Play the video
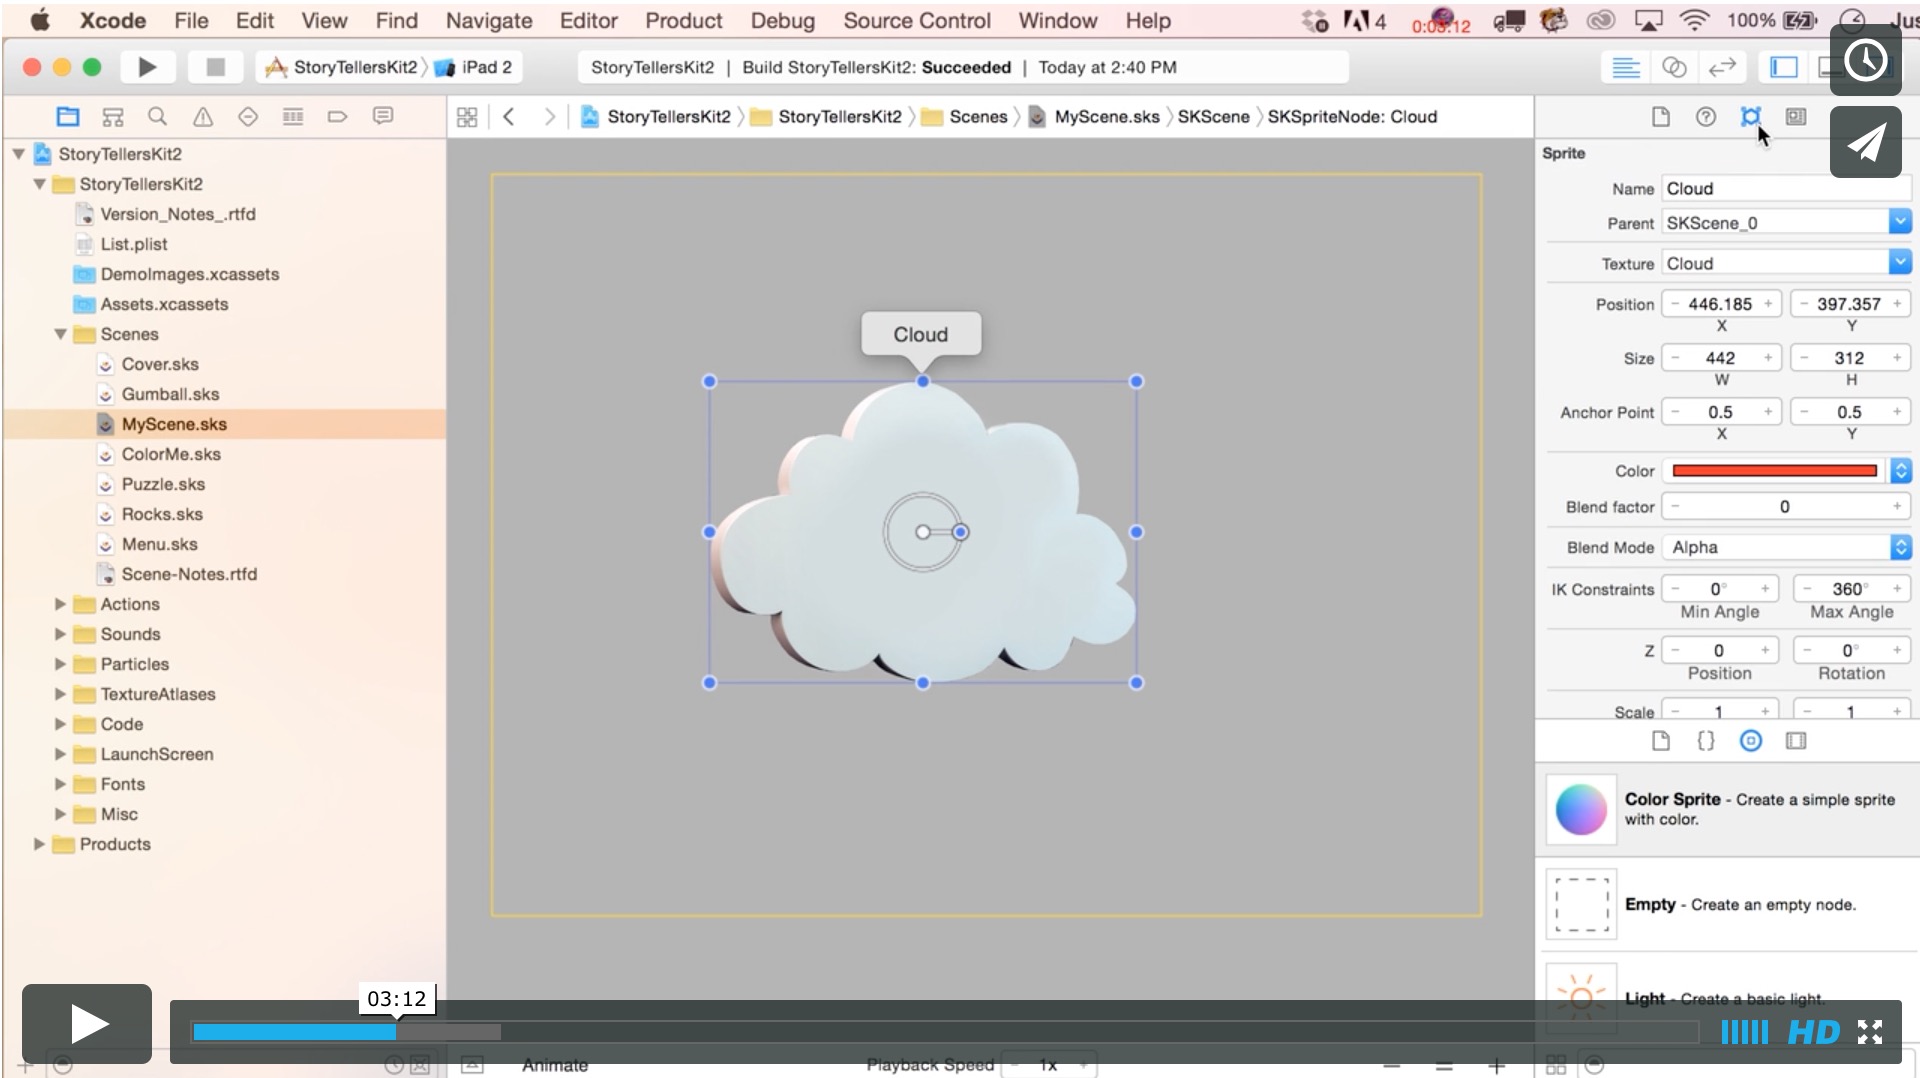This screenshot has height=1078, width=1920. 87,1023
